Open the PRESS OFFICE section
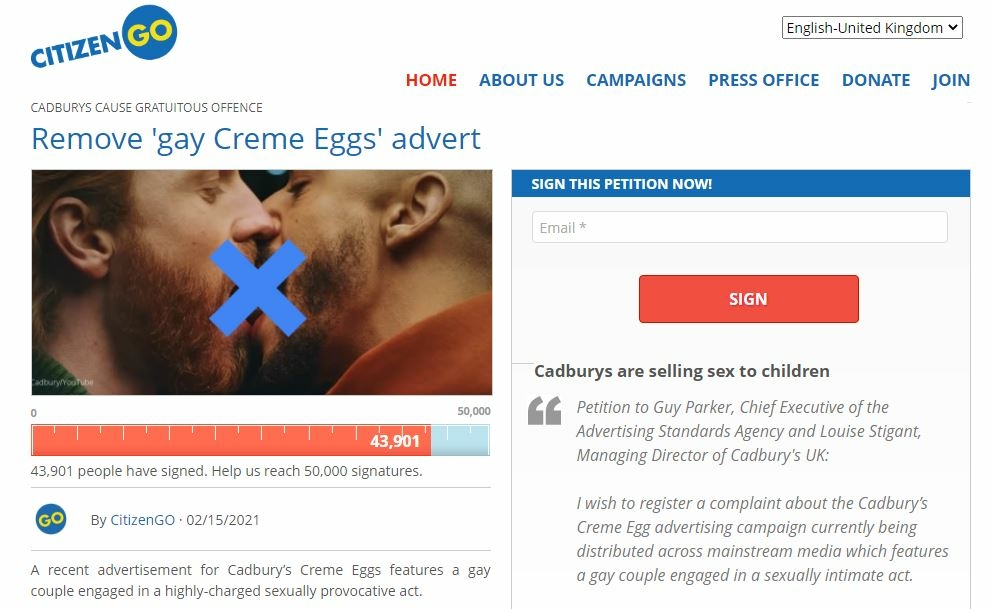 tap(763, 80)
